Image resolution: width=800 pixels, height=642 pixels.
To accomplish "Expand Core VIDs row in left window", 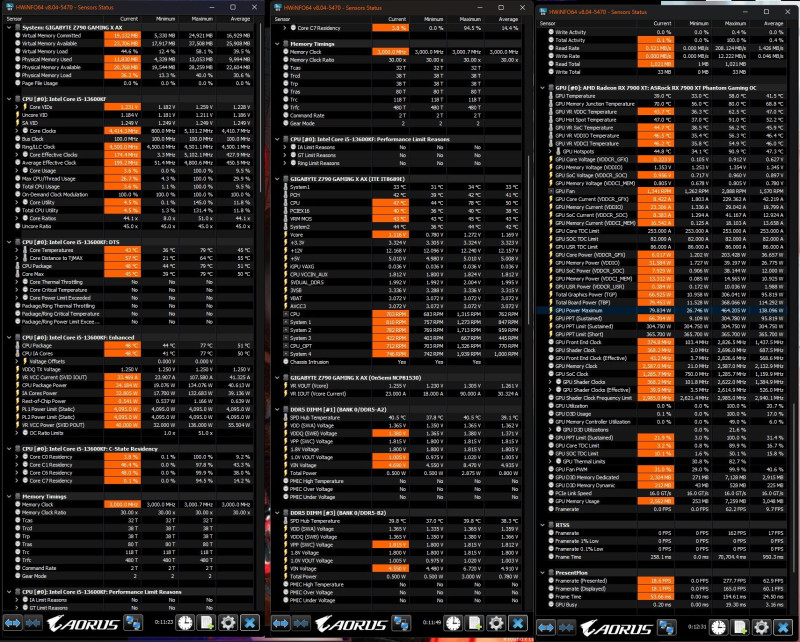I will [x=17, y=107].
